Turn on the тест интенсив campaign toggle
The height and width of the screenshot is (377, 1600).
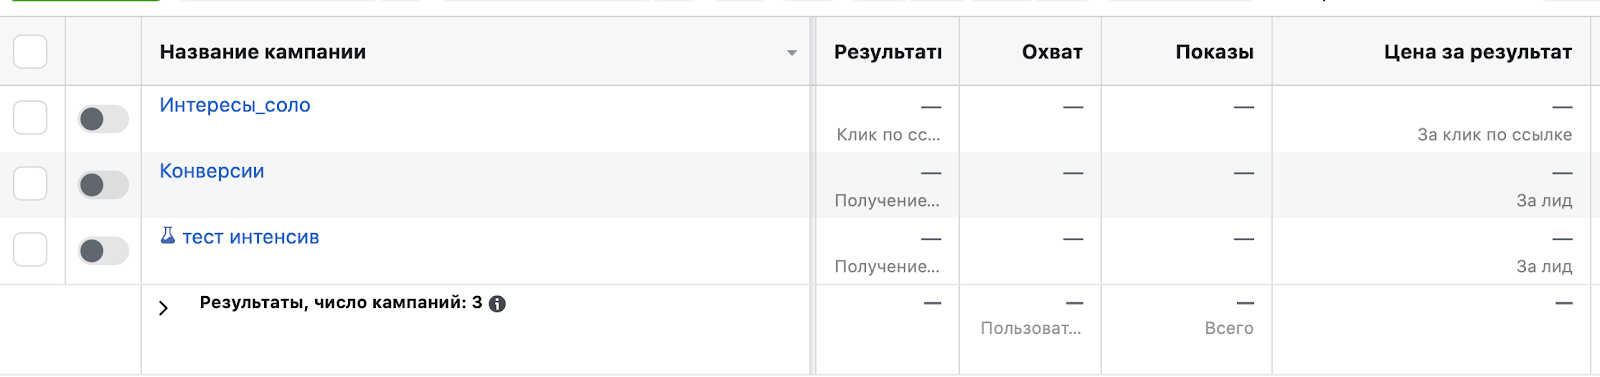pos(104,251)
